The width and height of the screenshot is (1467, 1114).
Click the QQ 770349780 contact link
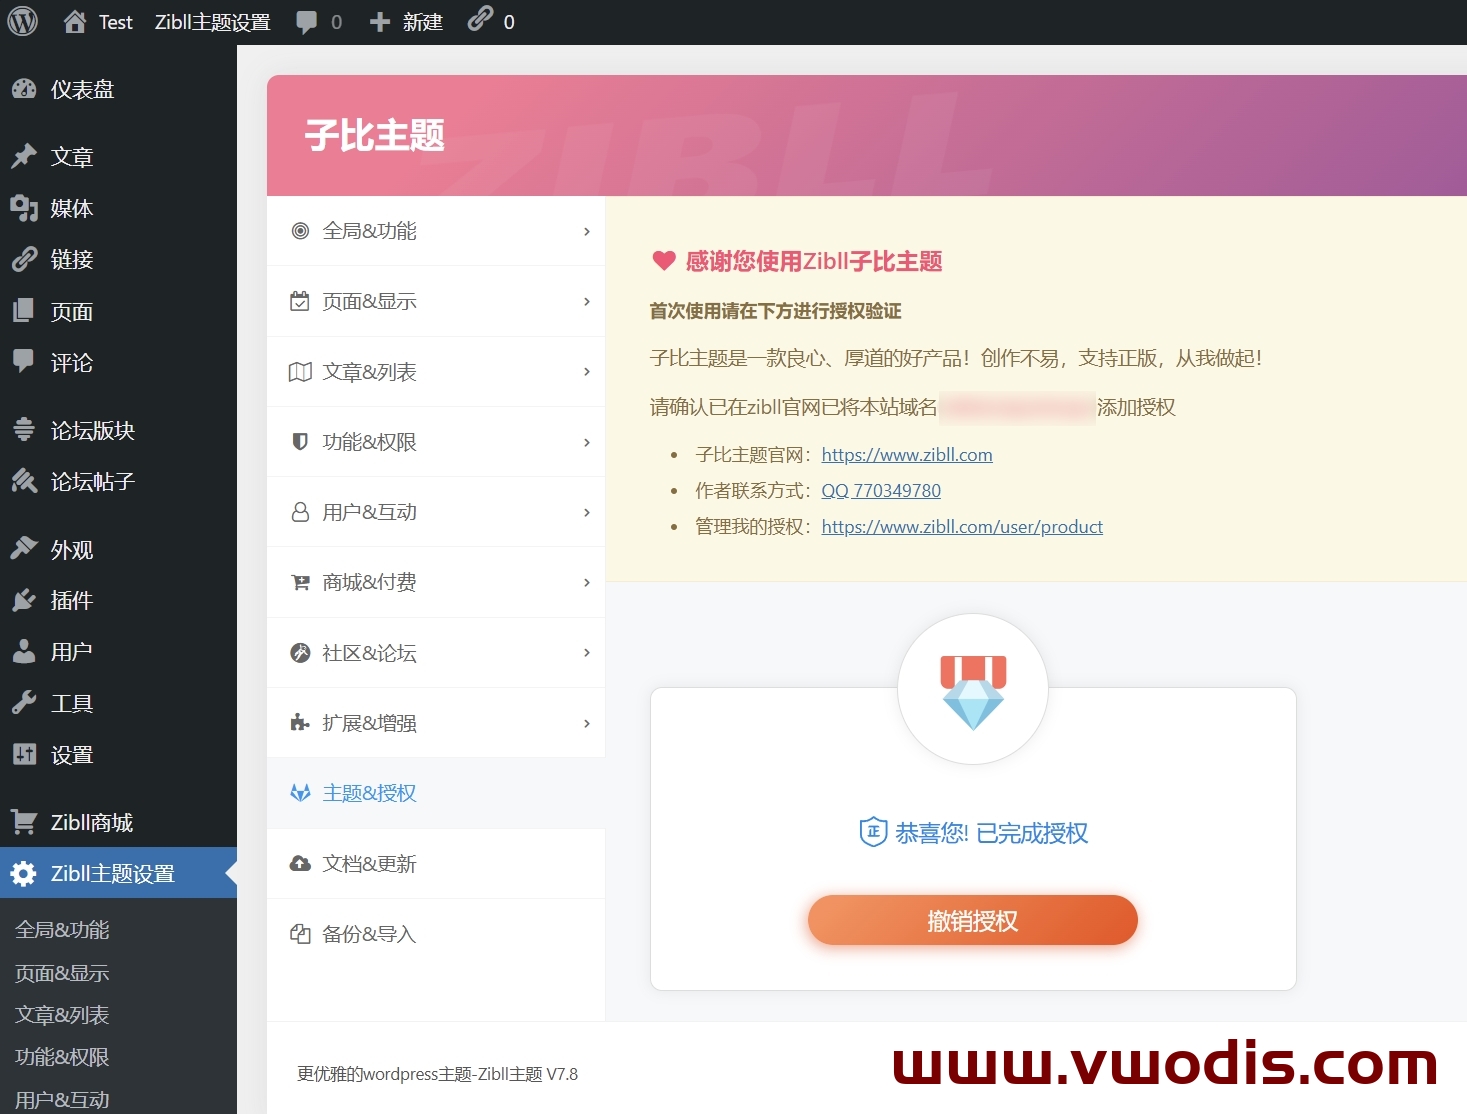tap(880, 490)
